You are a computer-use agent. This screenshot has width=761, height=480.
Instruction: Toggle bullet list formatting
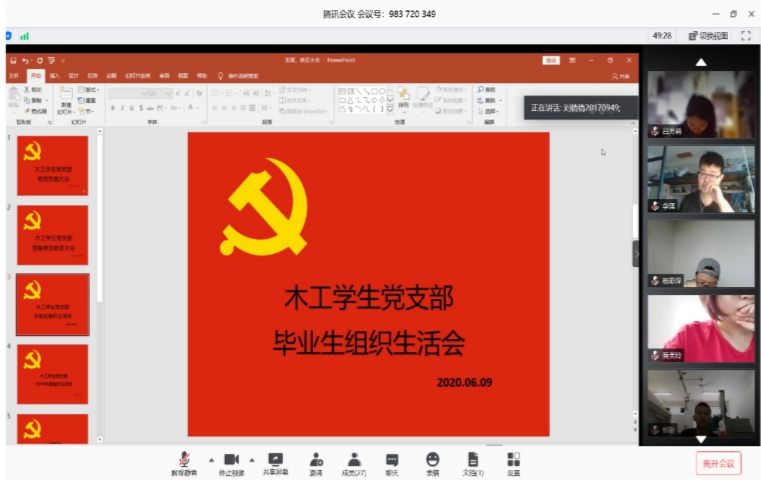(216, 93)
